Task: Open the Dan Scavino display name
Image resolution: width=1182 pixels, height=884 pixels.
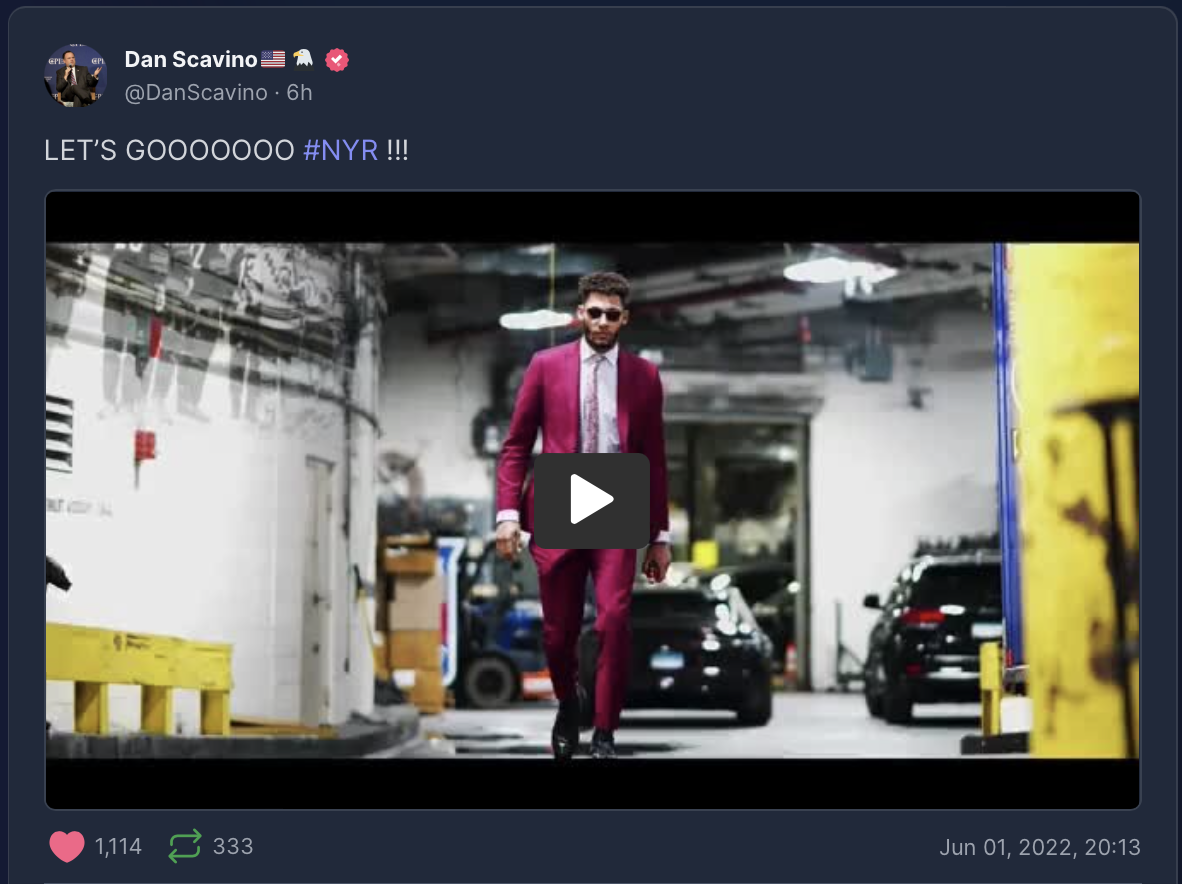Action: coord(191,59)
